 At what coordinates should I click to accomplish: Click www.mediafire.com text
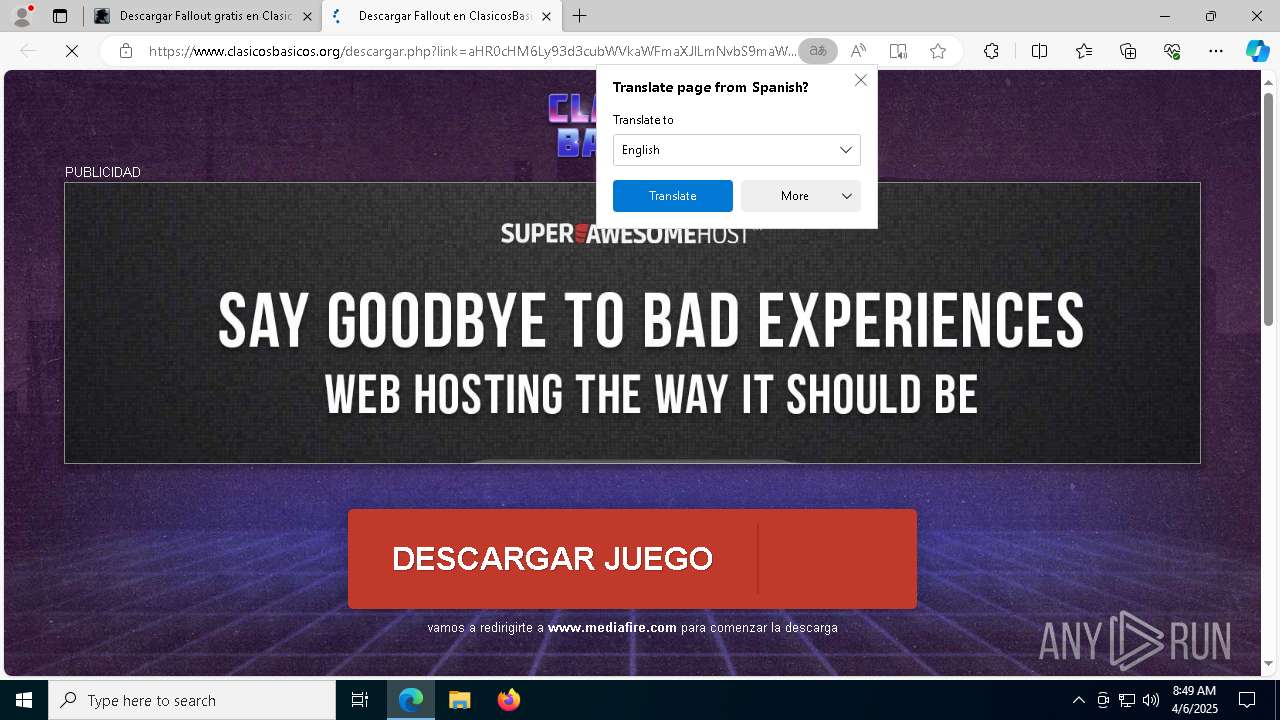click(612, 628)
